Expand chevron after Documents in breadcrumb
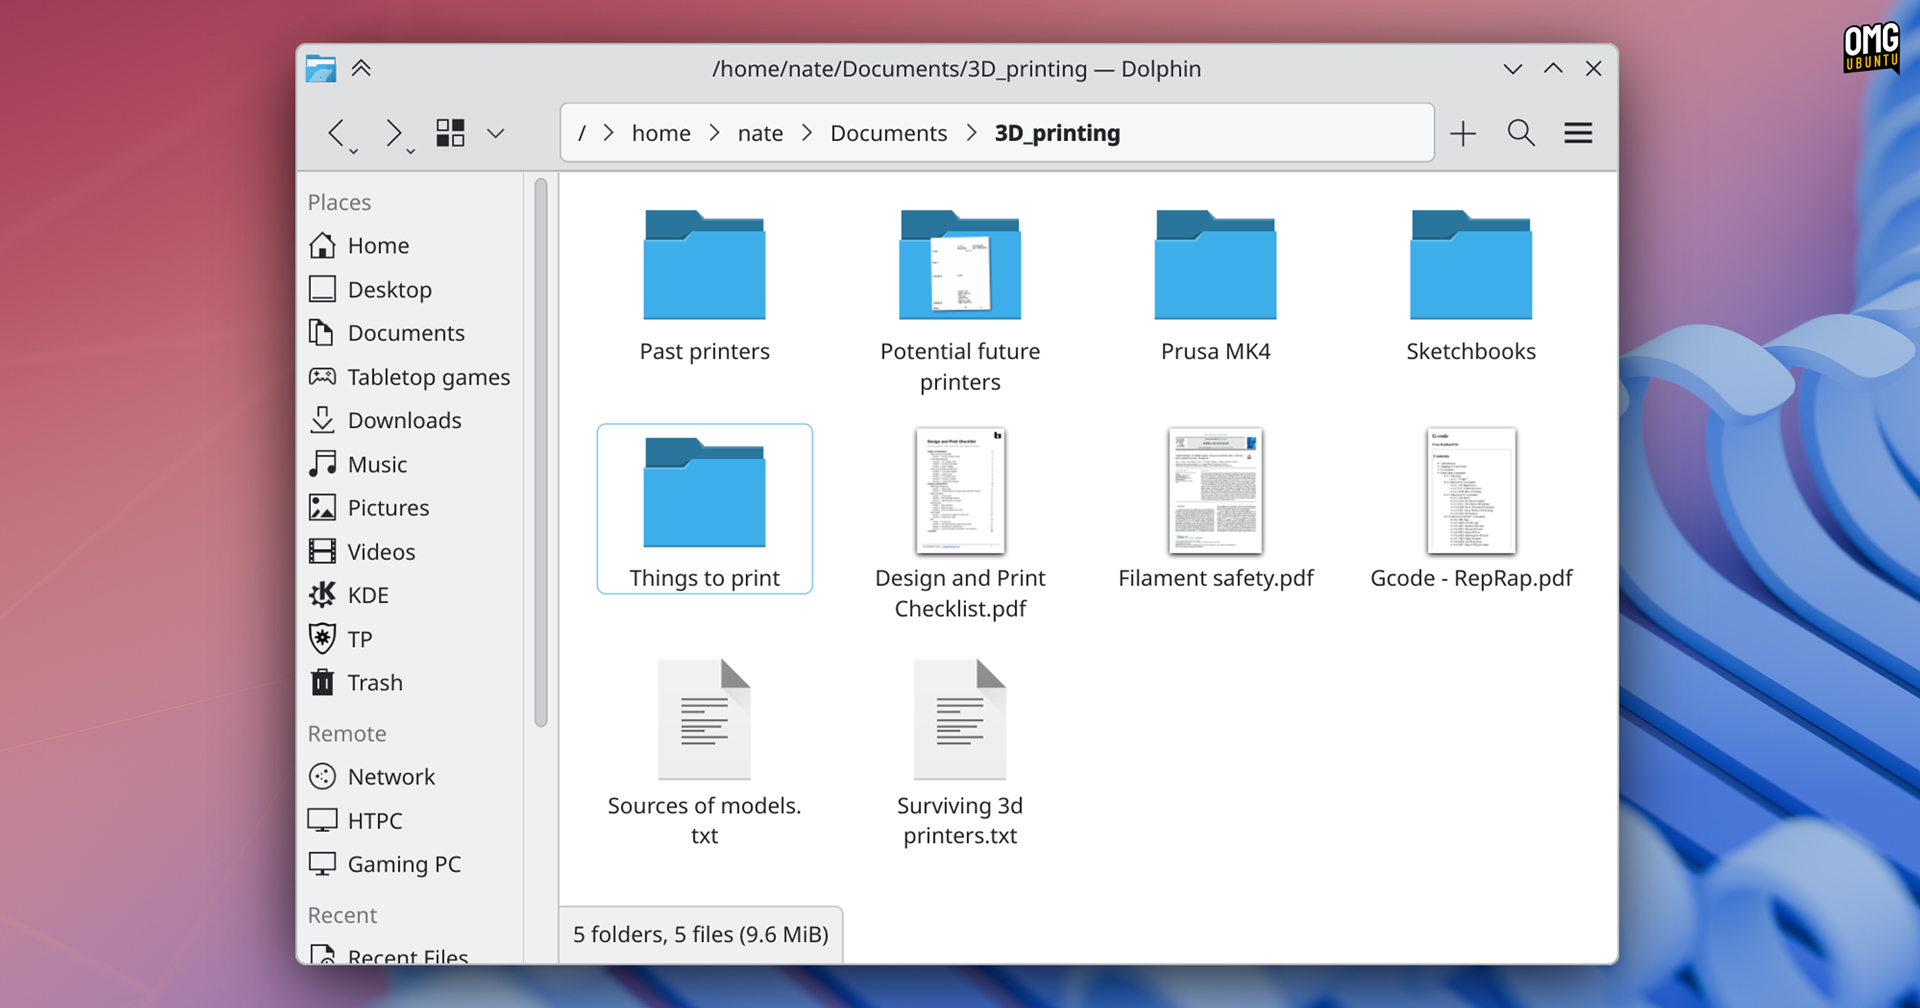The width and height of the screenshot is (1920, 1008). pyautogui.click(x=971, y=133)
